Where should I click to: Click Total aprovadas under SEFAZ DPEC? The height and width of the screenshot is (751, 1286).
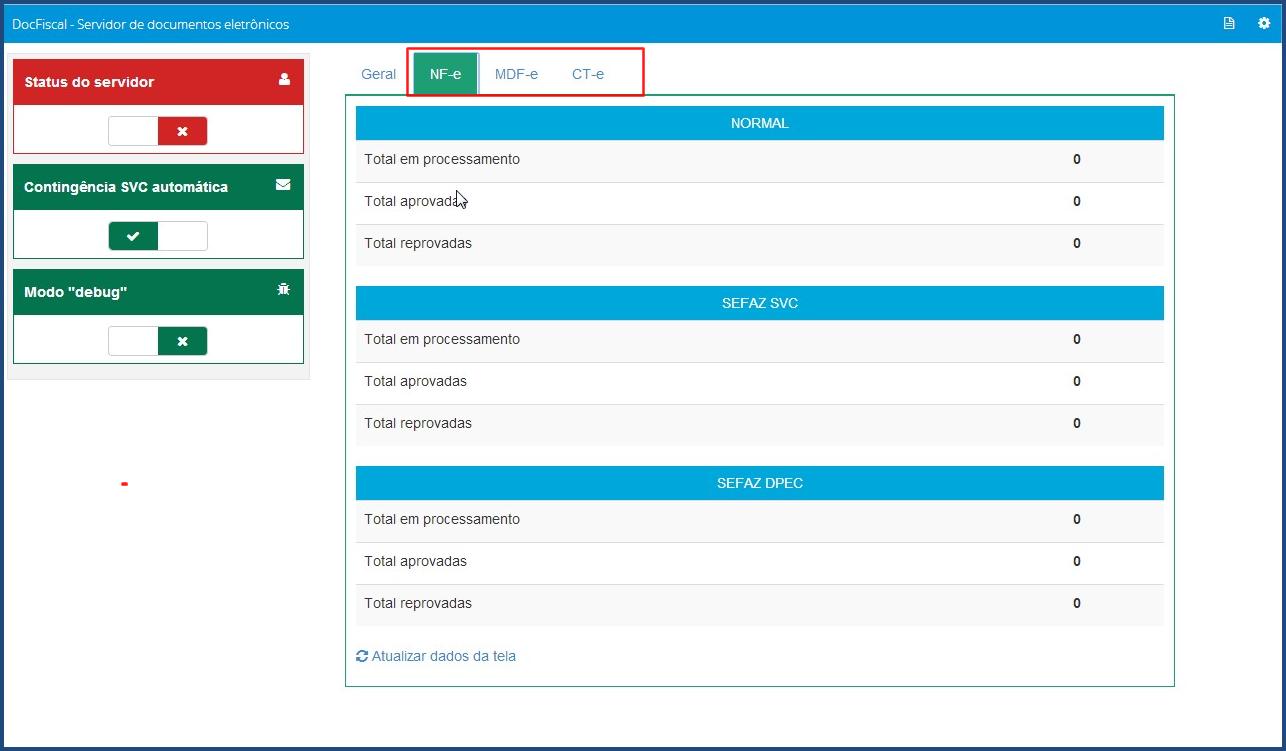tap(415, 561)
